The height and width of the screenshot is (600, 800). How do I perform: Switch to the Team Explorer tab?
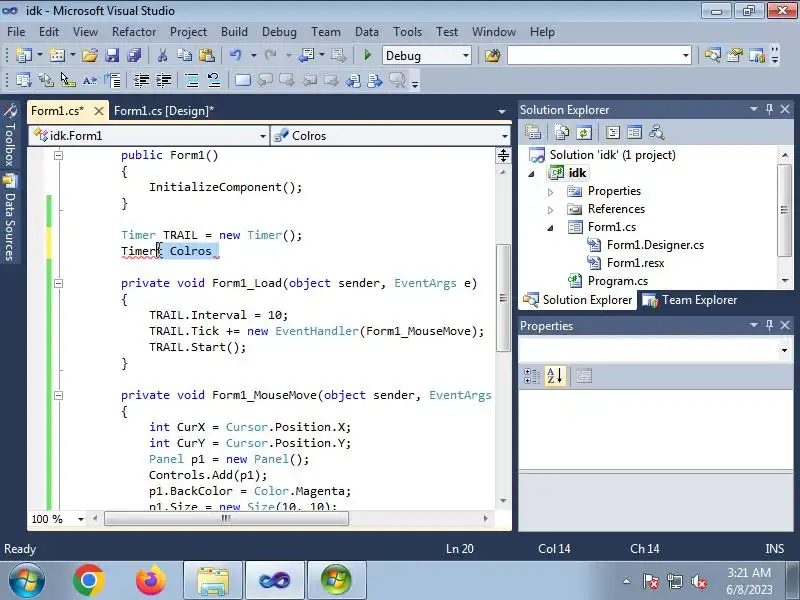point(692,300)
